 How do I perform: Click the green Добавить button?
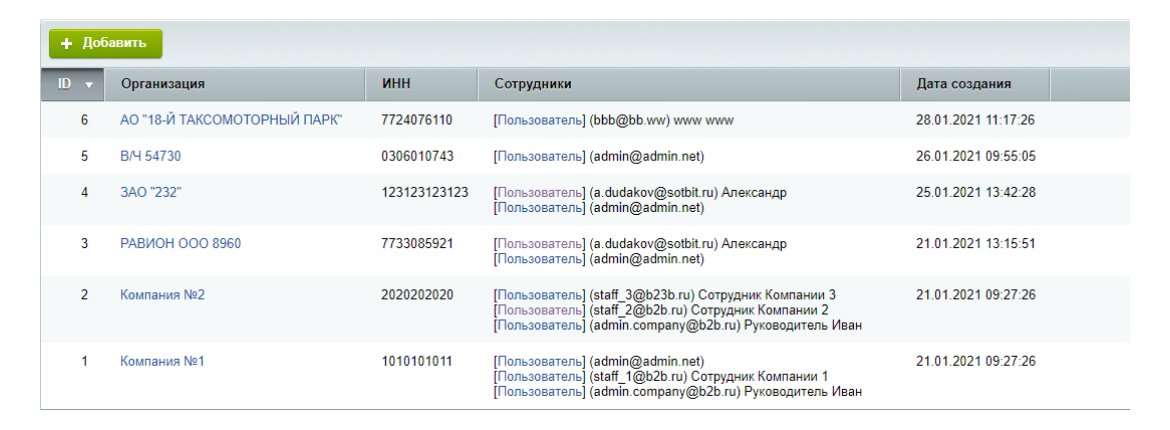click(105, 43)
